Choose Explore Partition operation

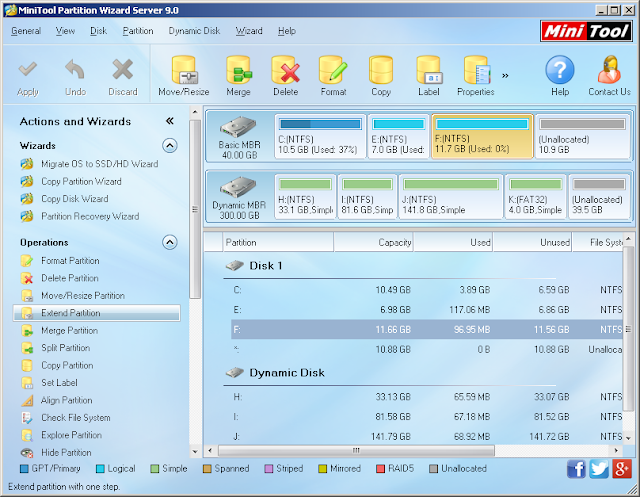tap(71, 435)
